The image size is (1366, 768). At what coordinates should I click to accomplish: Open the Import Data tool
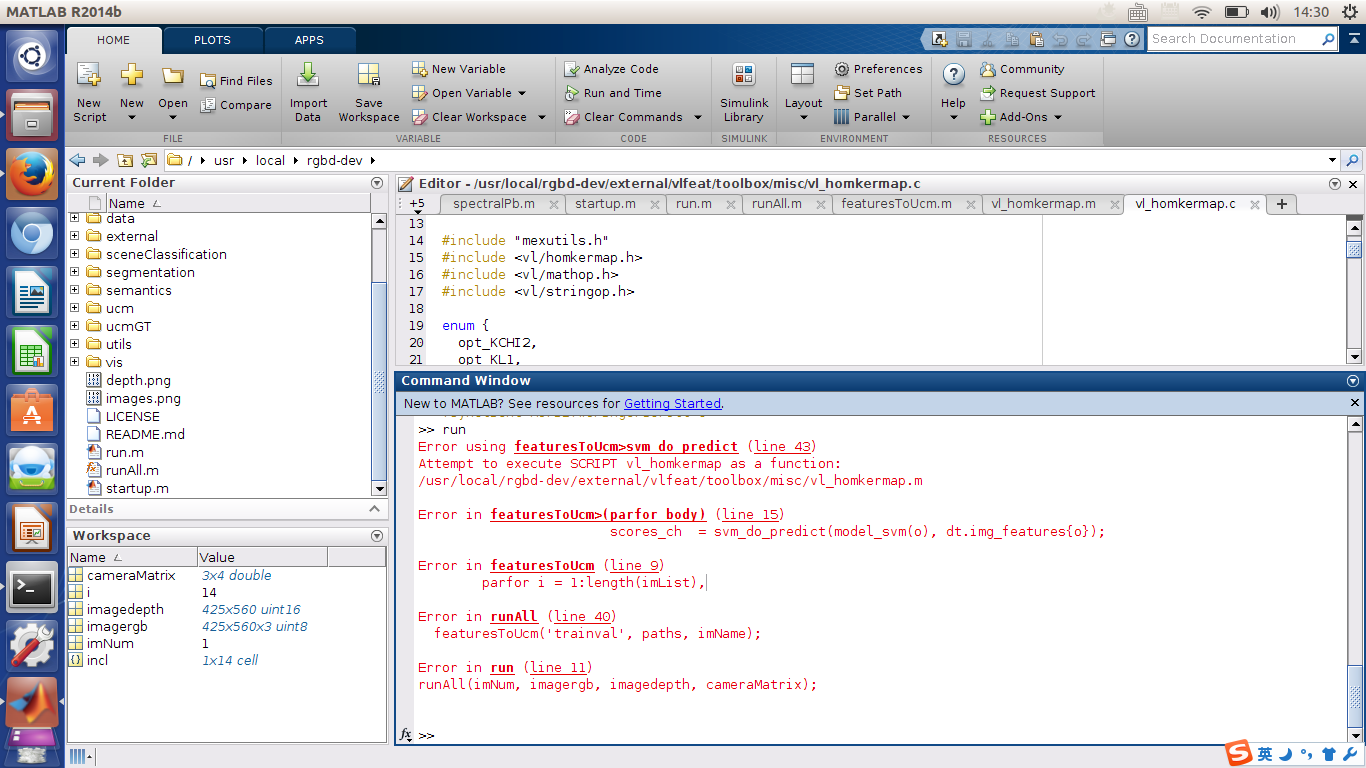tap(308, 92)
